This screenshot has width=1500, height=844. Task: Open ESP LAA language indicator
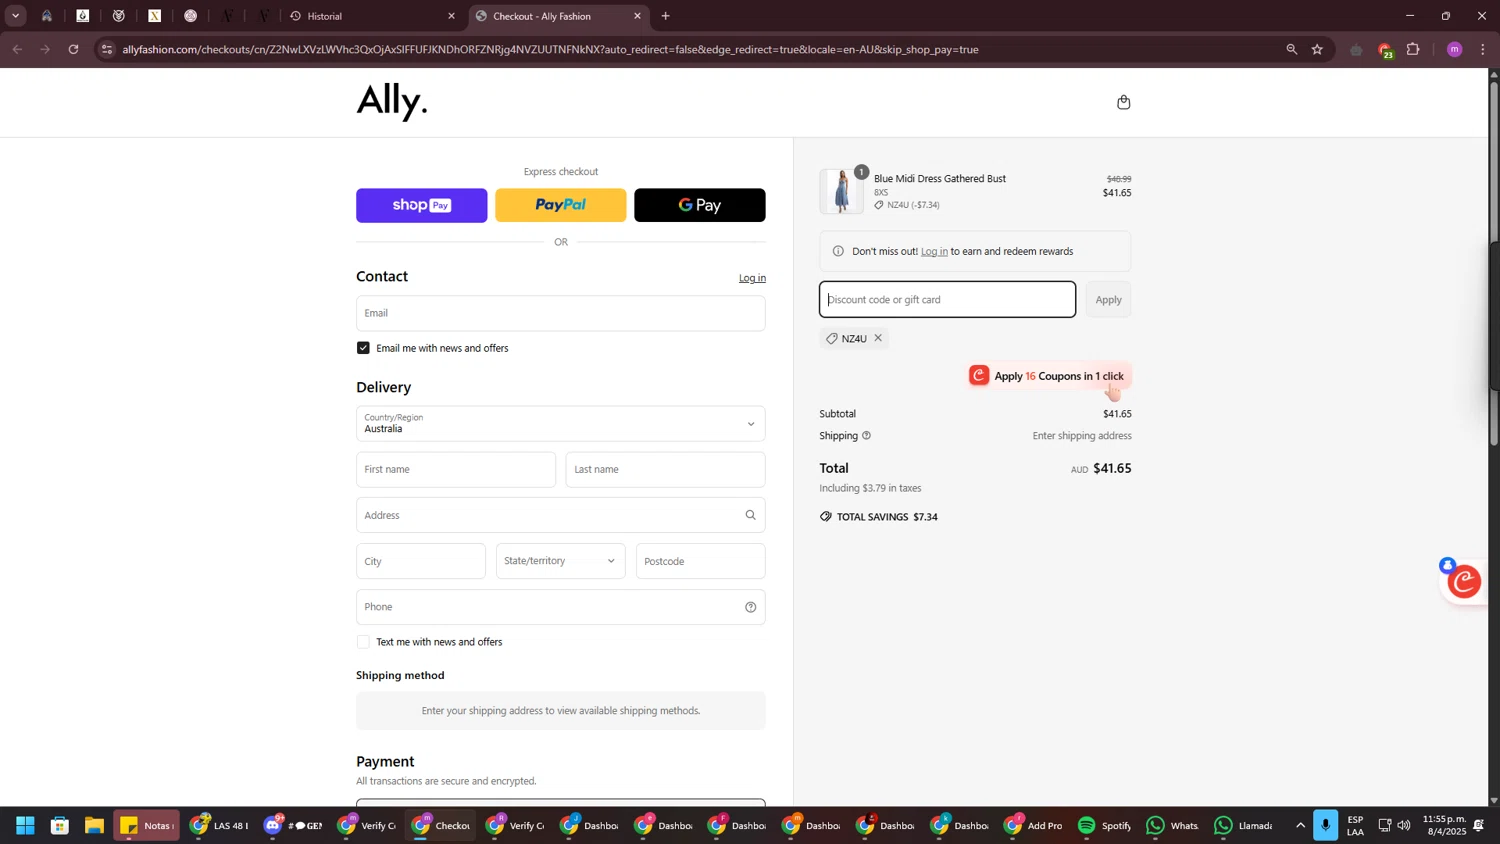pyautogui.click(x=1355, y=826)
